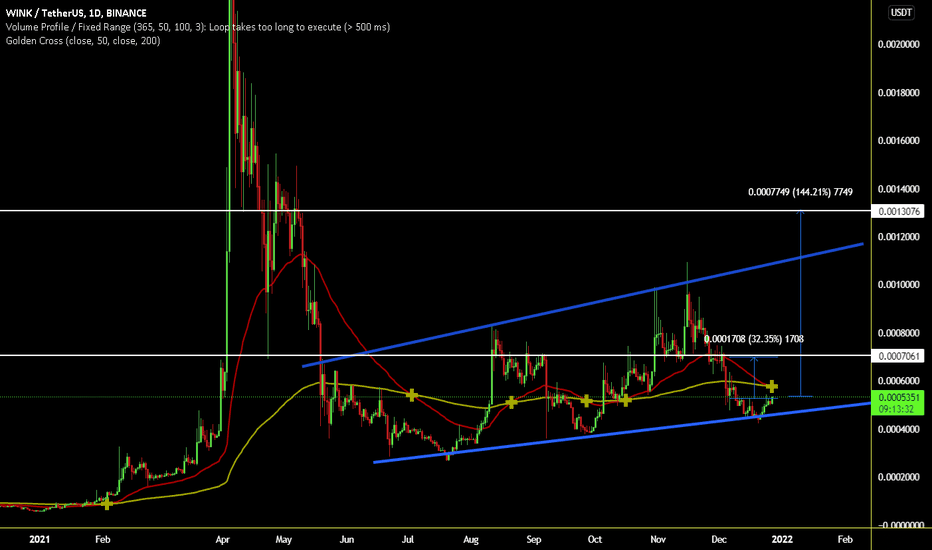Click the Aug label on time axis
This screenshot has width=932, height=550.
point(471,539)
